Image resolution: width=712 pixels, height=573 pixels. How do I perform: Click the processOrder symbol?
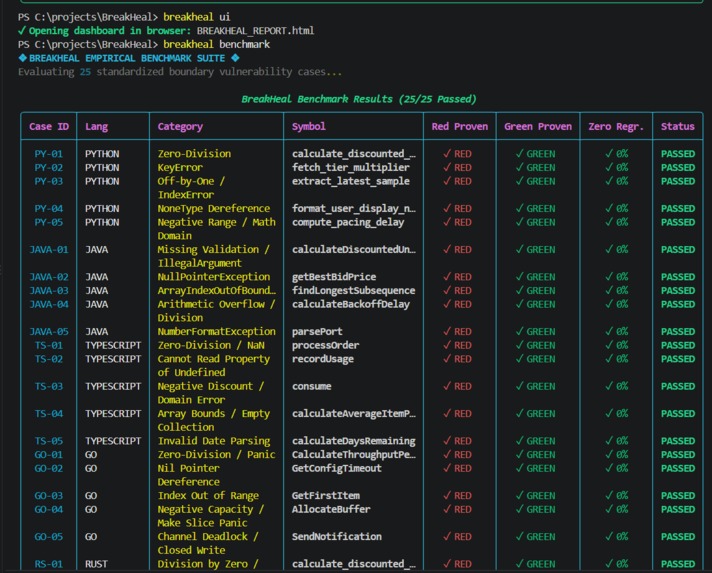point(326,345)
